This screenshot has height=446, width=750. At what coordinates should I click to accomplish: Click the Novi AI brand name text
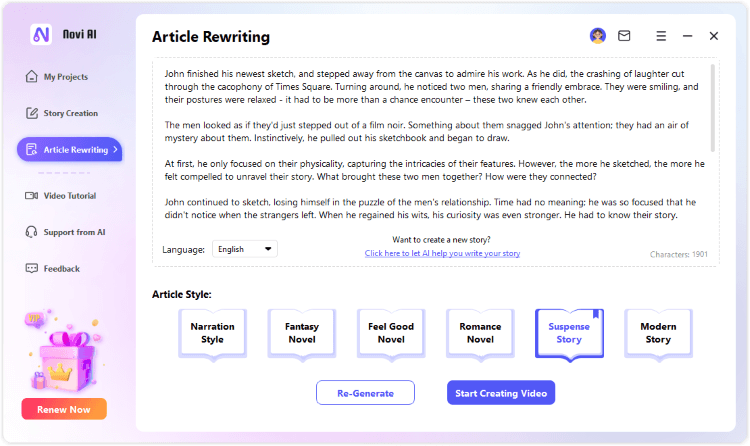(79, 34)
